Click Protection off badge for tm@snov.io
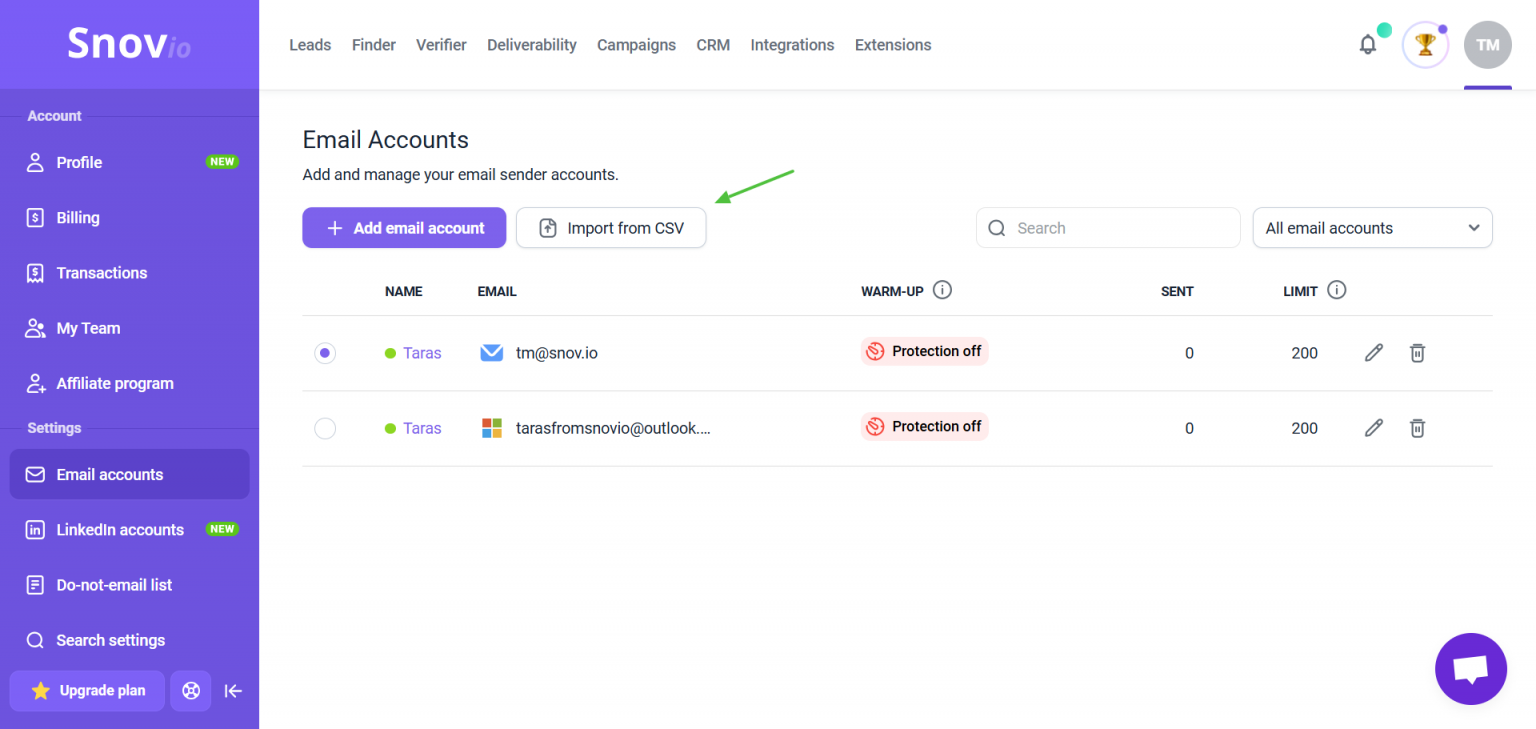Viewport: 1536px width, 729px height. pos(924,351)
